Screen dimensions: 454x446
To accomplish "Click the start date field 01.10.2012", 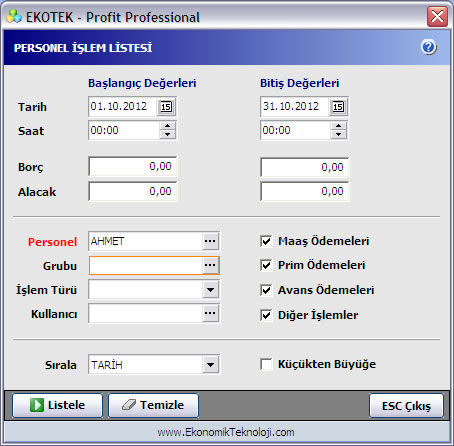I will coord(123,107).
